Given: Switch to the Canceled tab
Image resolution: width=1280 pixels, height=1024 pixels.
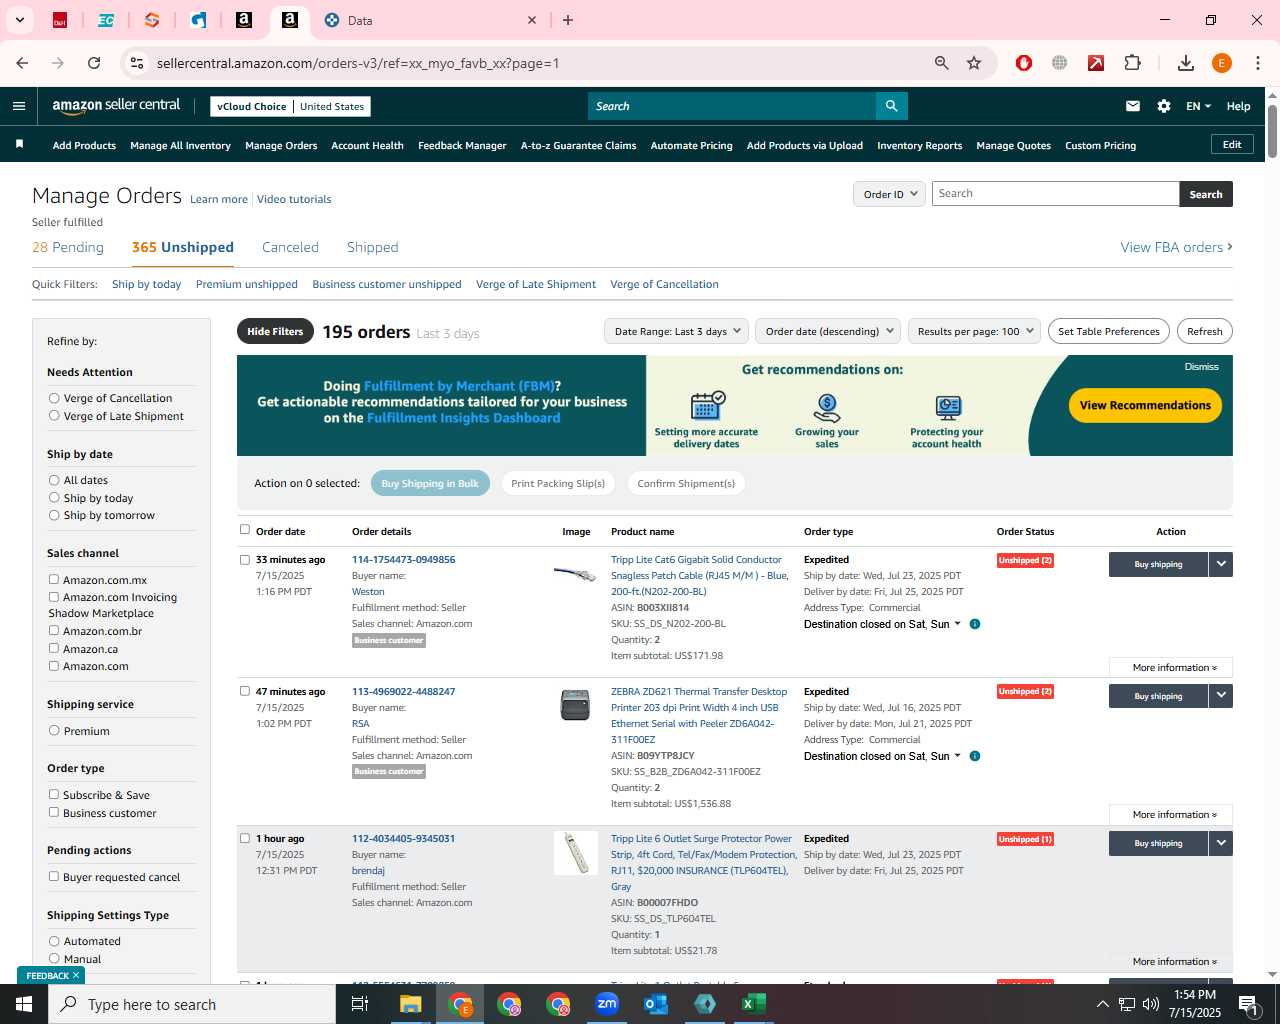Looking at the screenshot, I should click(290, 247).
